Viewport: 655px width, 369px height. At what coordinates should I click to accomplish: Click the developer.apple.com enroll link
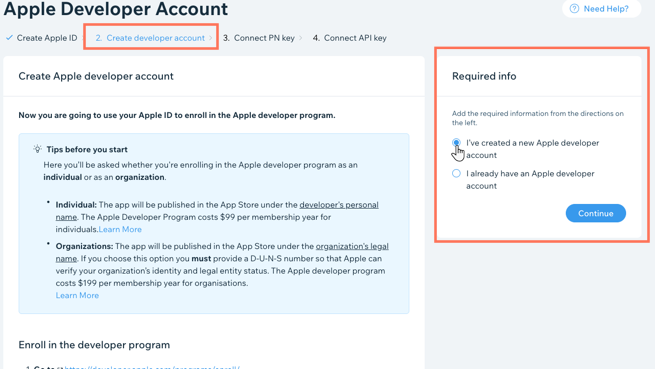coord(152,367)
